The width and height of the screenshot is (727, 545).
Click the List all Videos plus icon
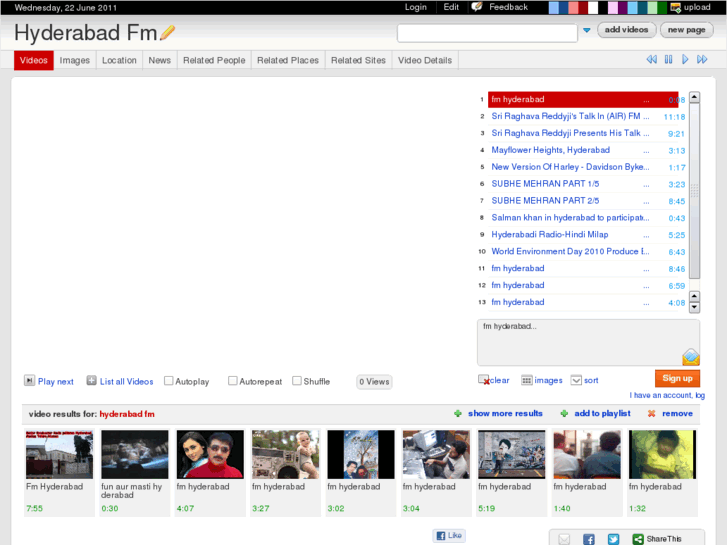click(91, 381)
